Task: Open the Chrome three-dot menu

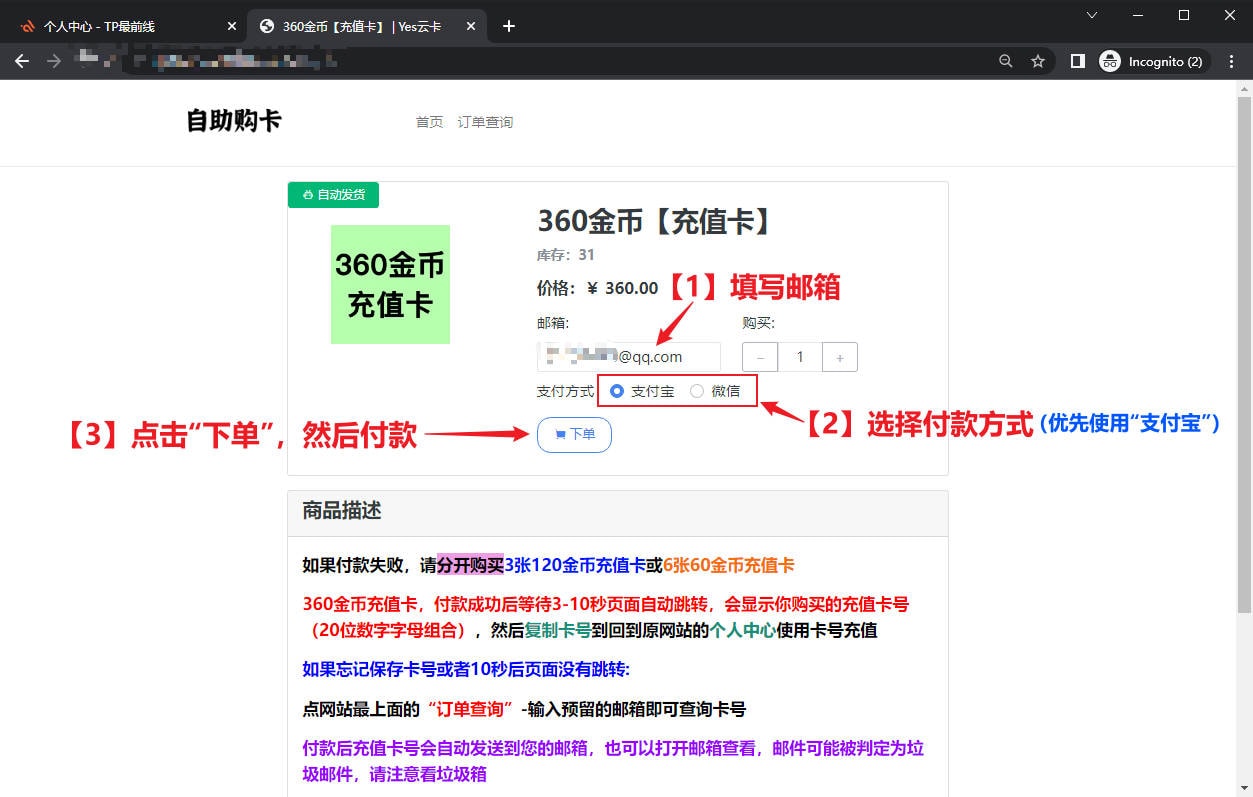Action: pyautogui.click(x=1231, y=61)
